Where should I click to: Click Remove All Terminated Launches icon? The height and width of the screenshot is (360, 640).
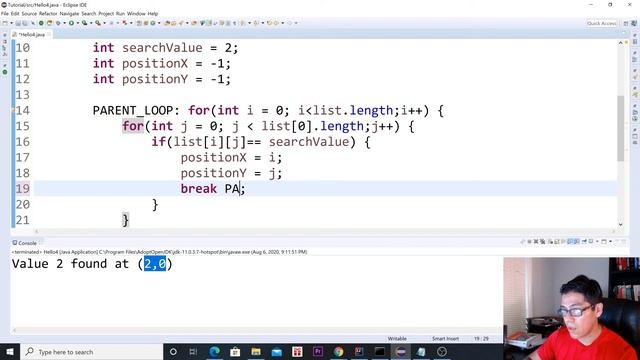[x=542, y=242]
